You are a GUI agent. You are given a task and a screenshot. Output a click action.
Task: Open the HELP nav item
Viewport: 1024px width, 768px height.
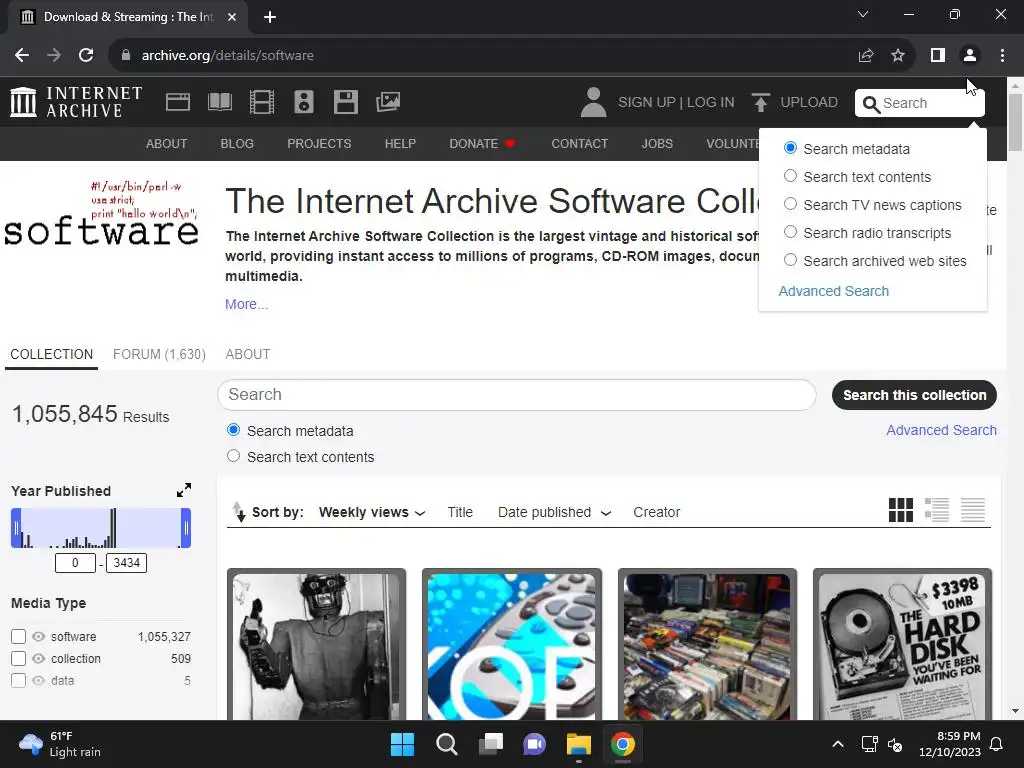pos(400,144)
